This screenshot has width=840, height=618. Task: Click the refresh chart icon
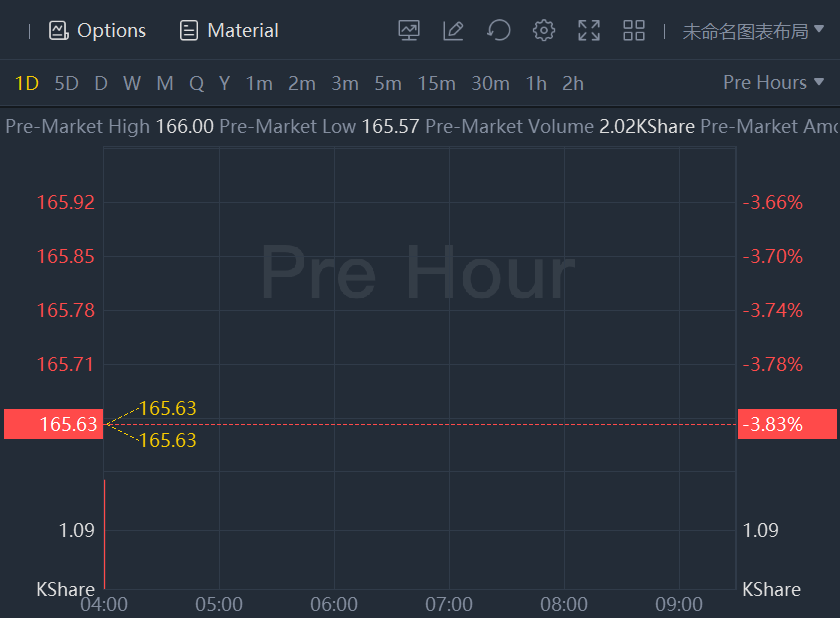click(498, 30)
